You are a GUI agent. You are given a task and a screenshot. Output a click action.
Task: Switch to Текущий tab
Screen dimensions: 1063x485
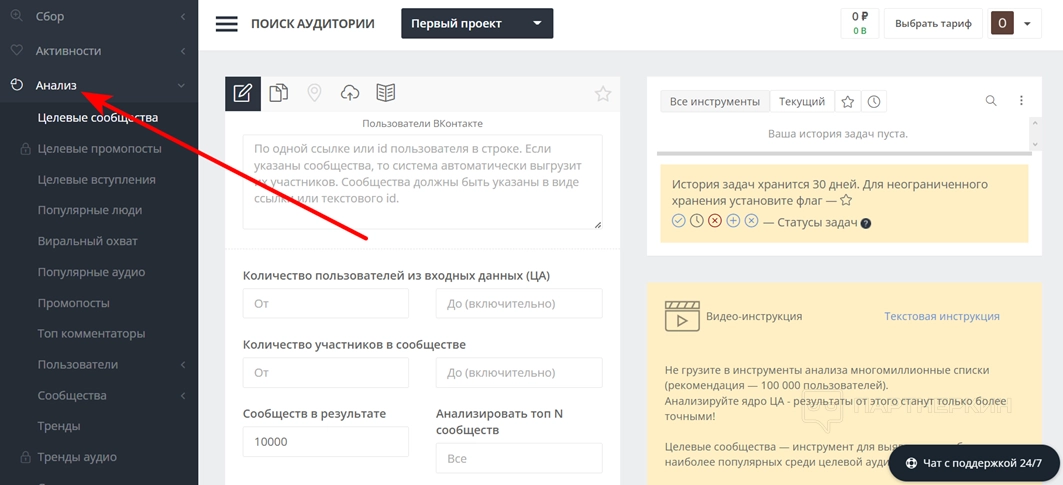802,102
